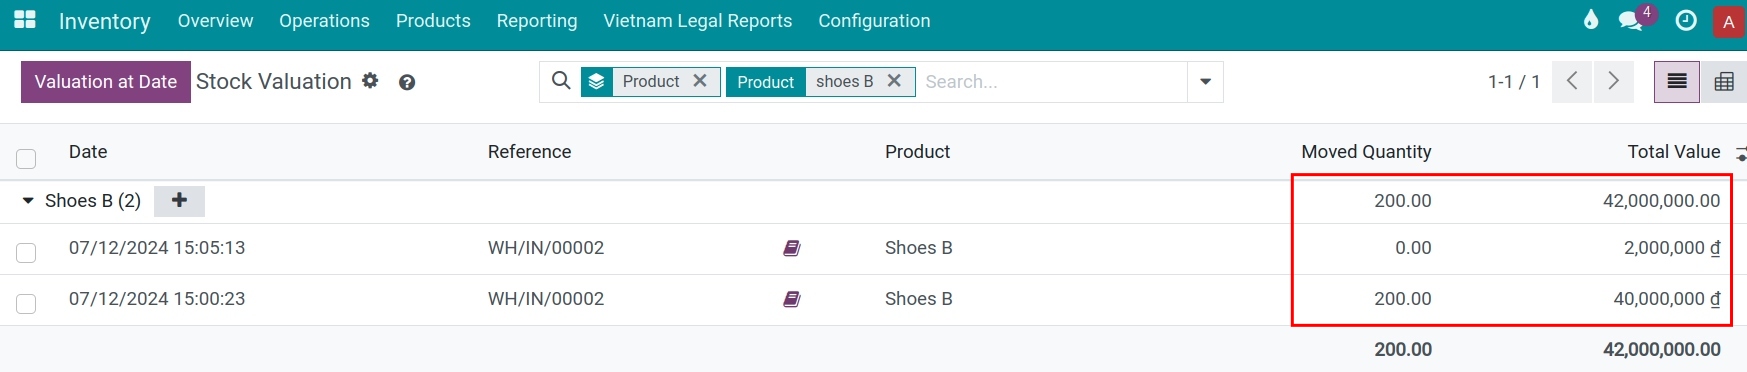Click the date 07/12/2024 15:00:23
The width and height of the screenshot is (1747, 372).
click(x=157, y=299)
